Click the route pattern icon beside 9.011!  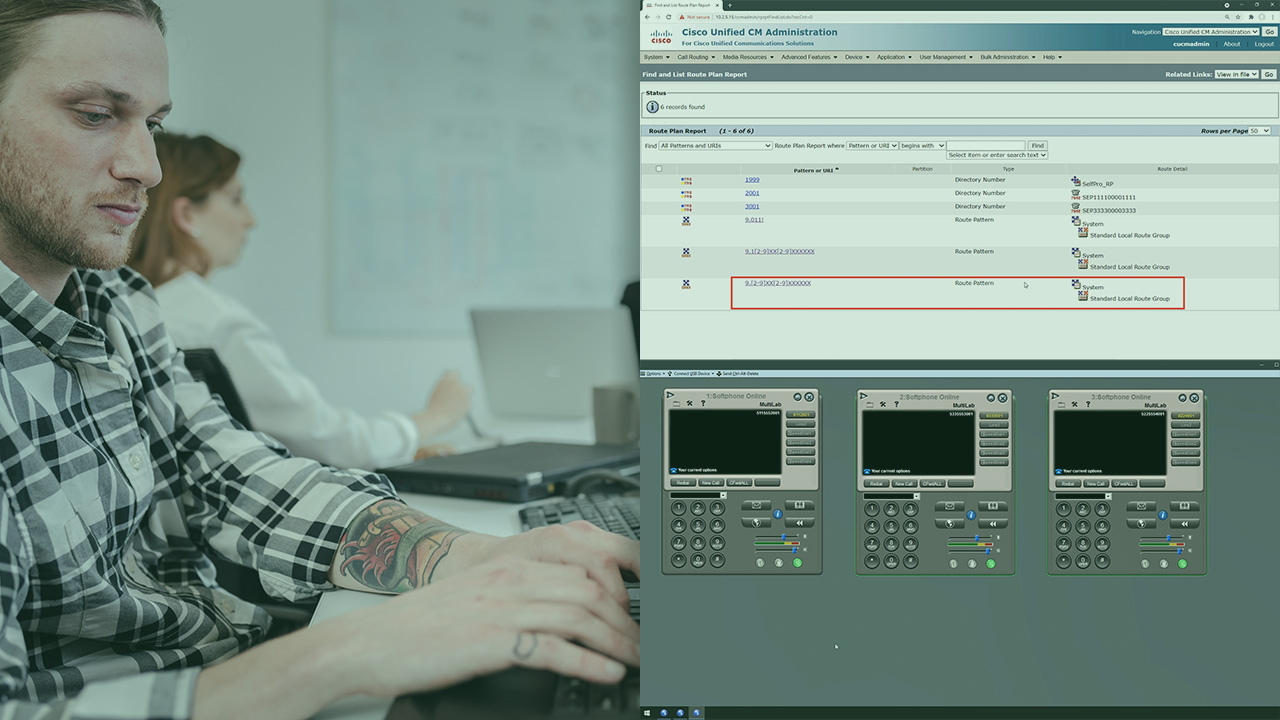click(686, 221)
